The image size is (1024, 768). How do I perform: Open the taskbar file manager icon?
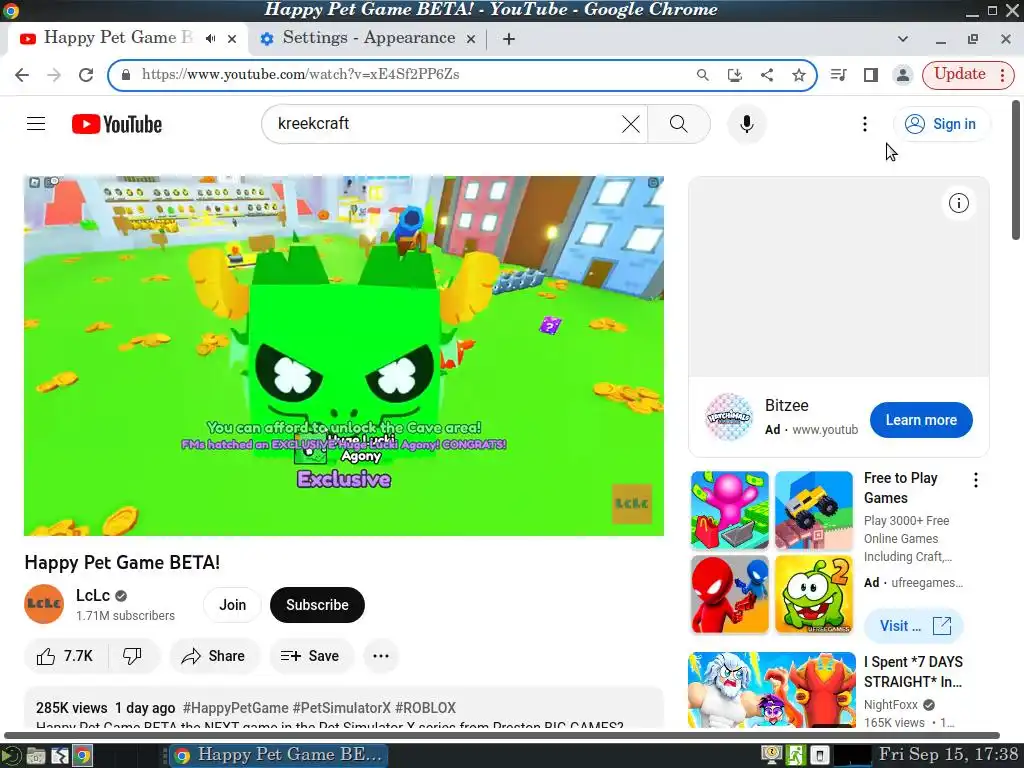click(36, 756)
